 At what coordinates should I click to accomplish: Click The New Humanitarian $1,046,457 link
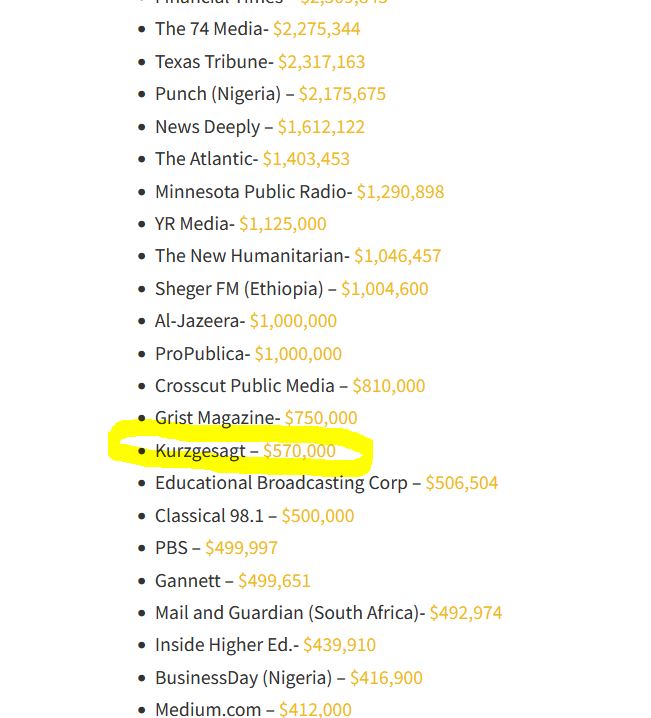click(397, 256)
